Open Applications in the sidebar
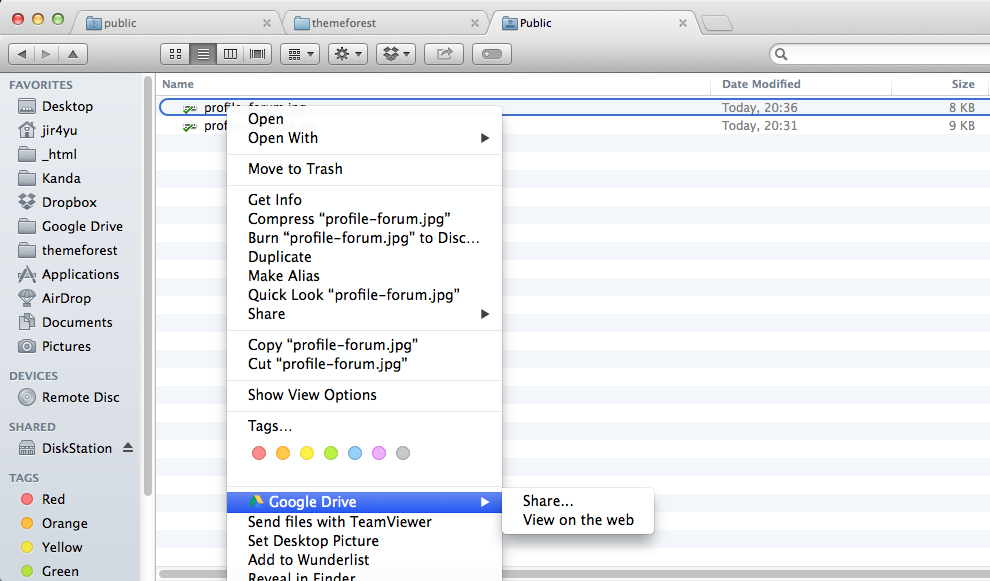This screenshot has width=990, height=581. pos(80,274)
